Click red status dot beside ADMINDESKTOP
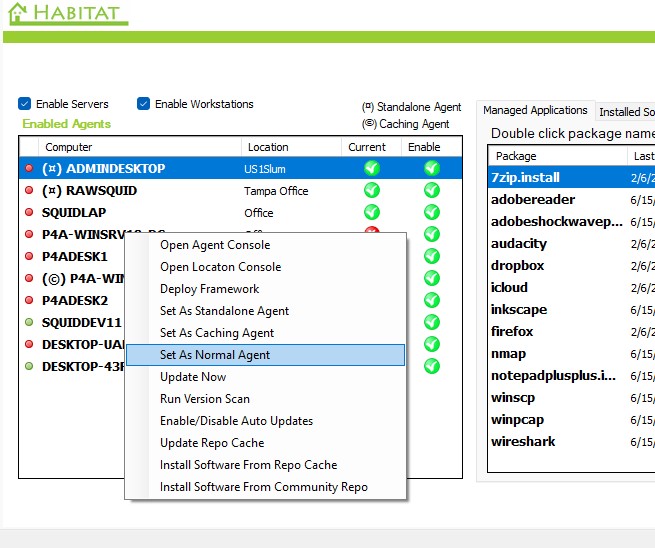The width and height of the screenshot is (655, 548). 29,169
